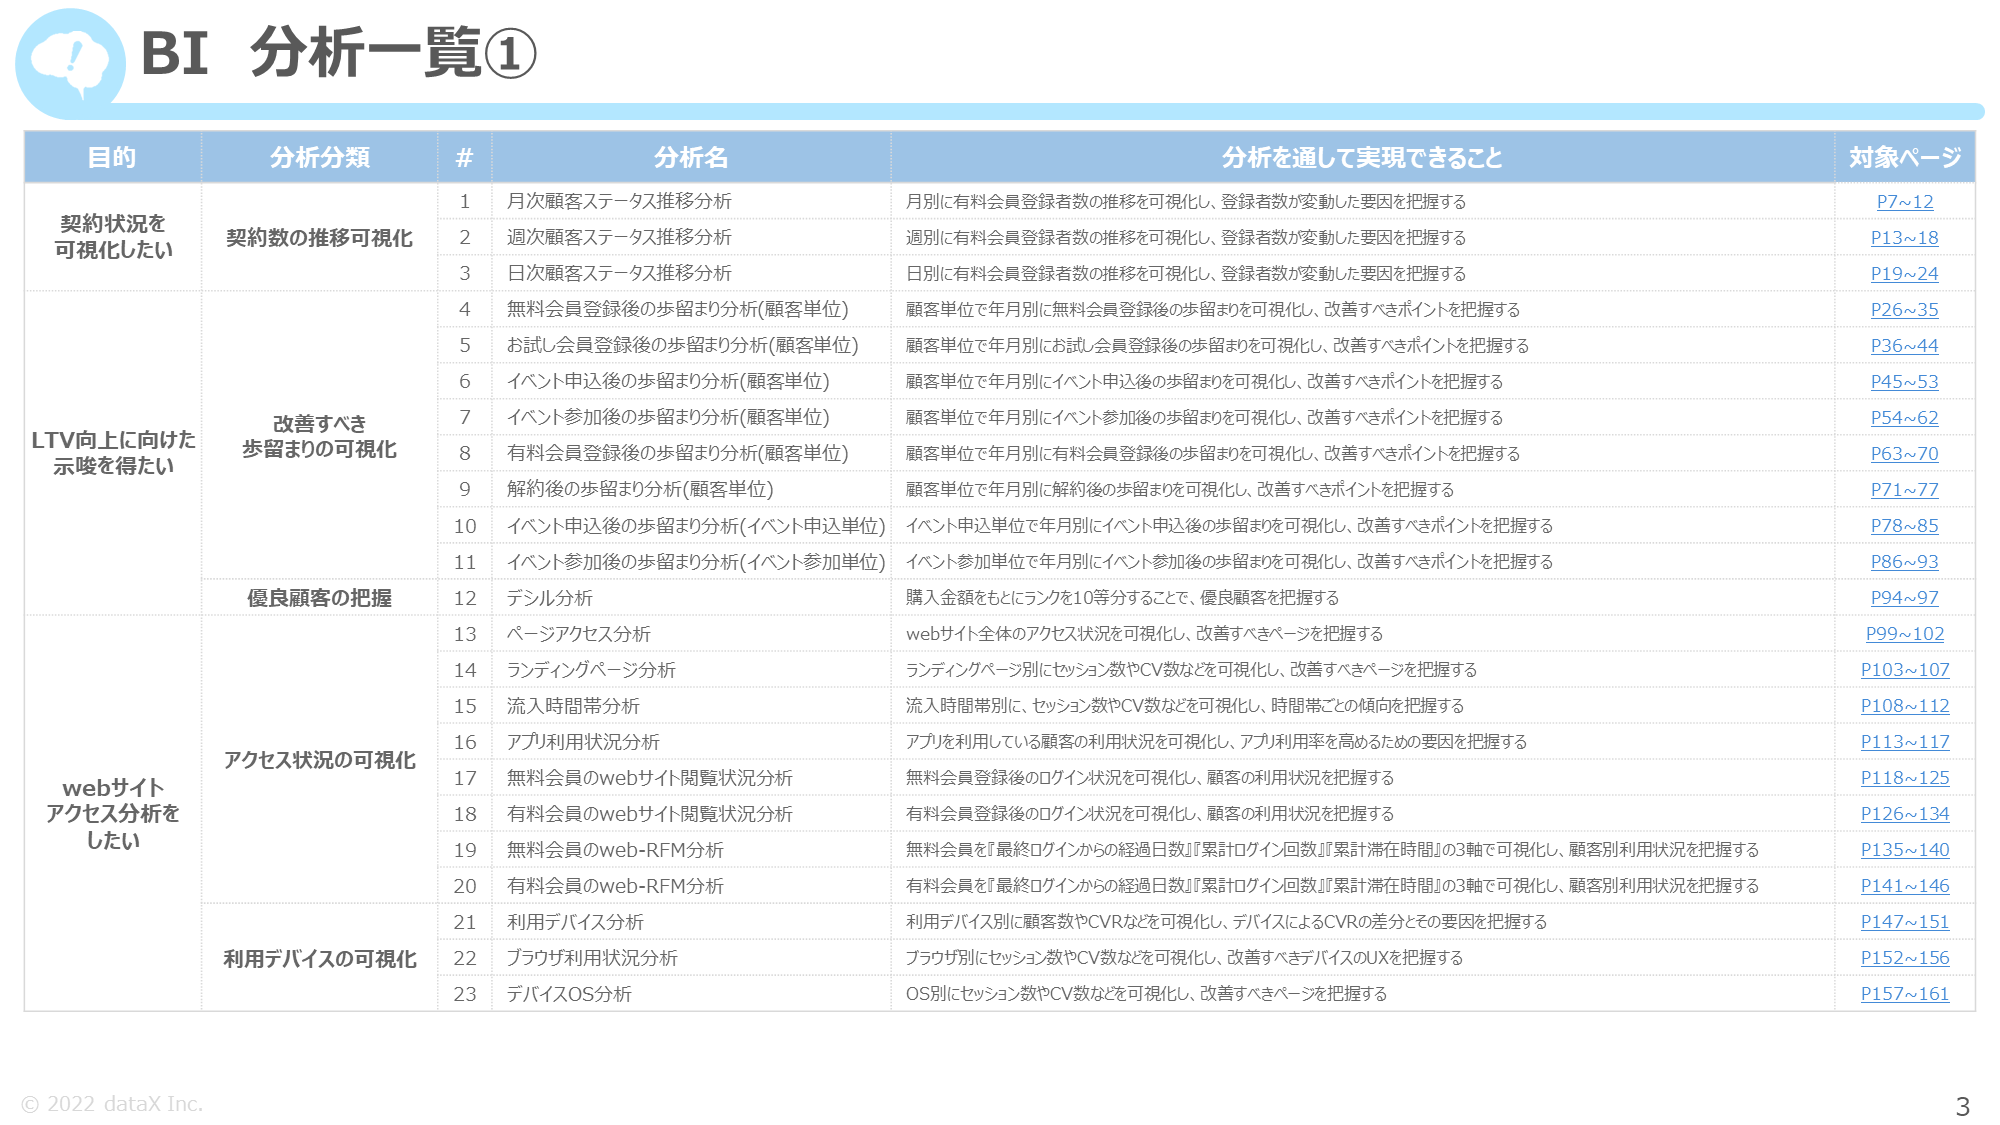Select the ランディングページ分析 cell
The height and width of the screenshot is (1125, 2000).
point(691,669)
